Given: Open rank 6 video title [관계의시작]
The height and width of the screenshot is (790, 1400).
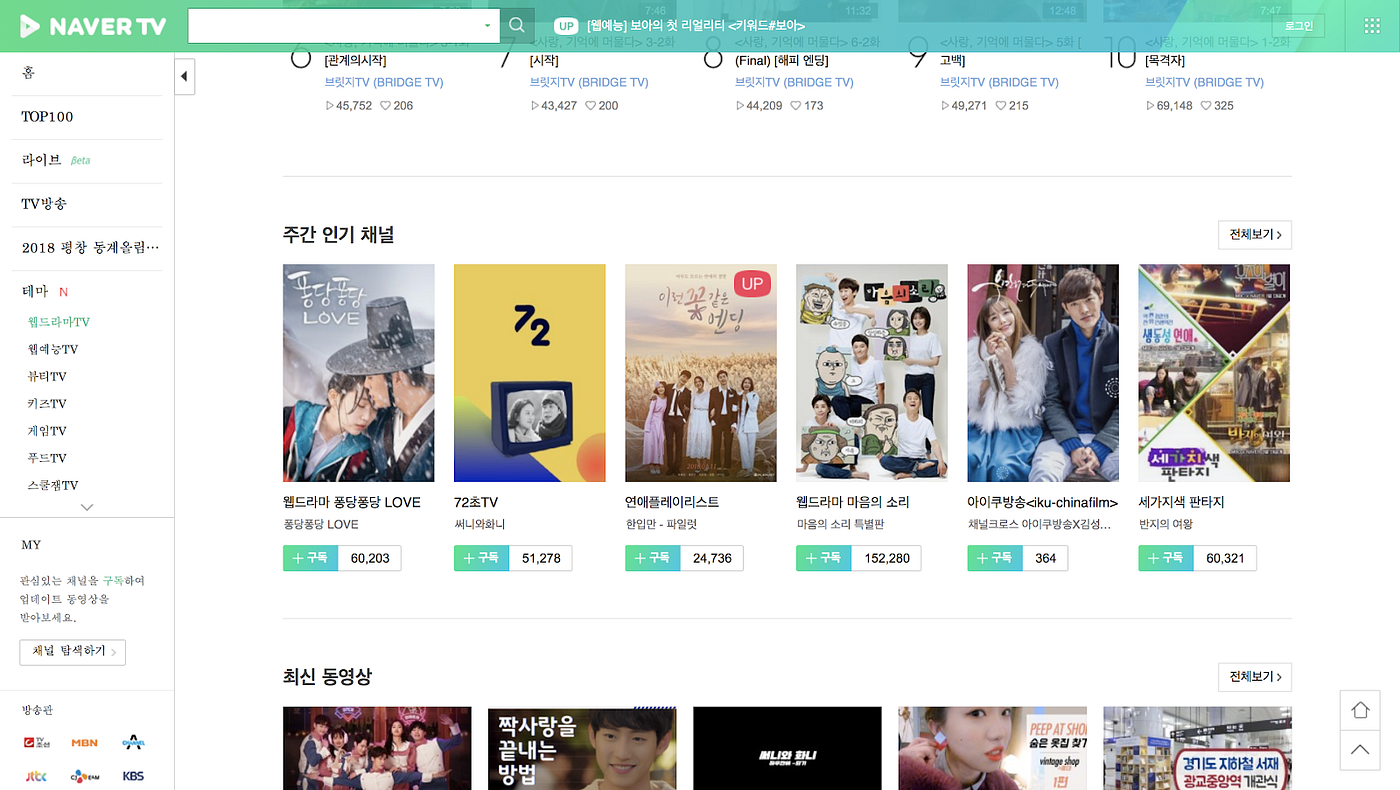Looking at the screenshot, I should tap(355, 61).
